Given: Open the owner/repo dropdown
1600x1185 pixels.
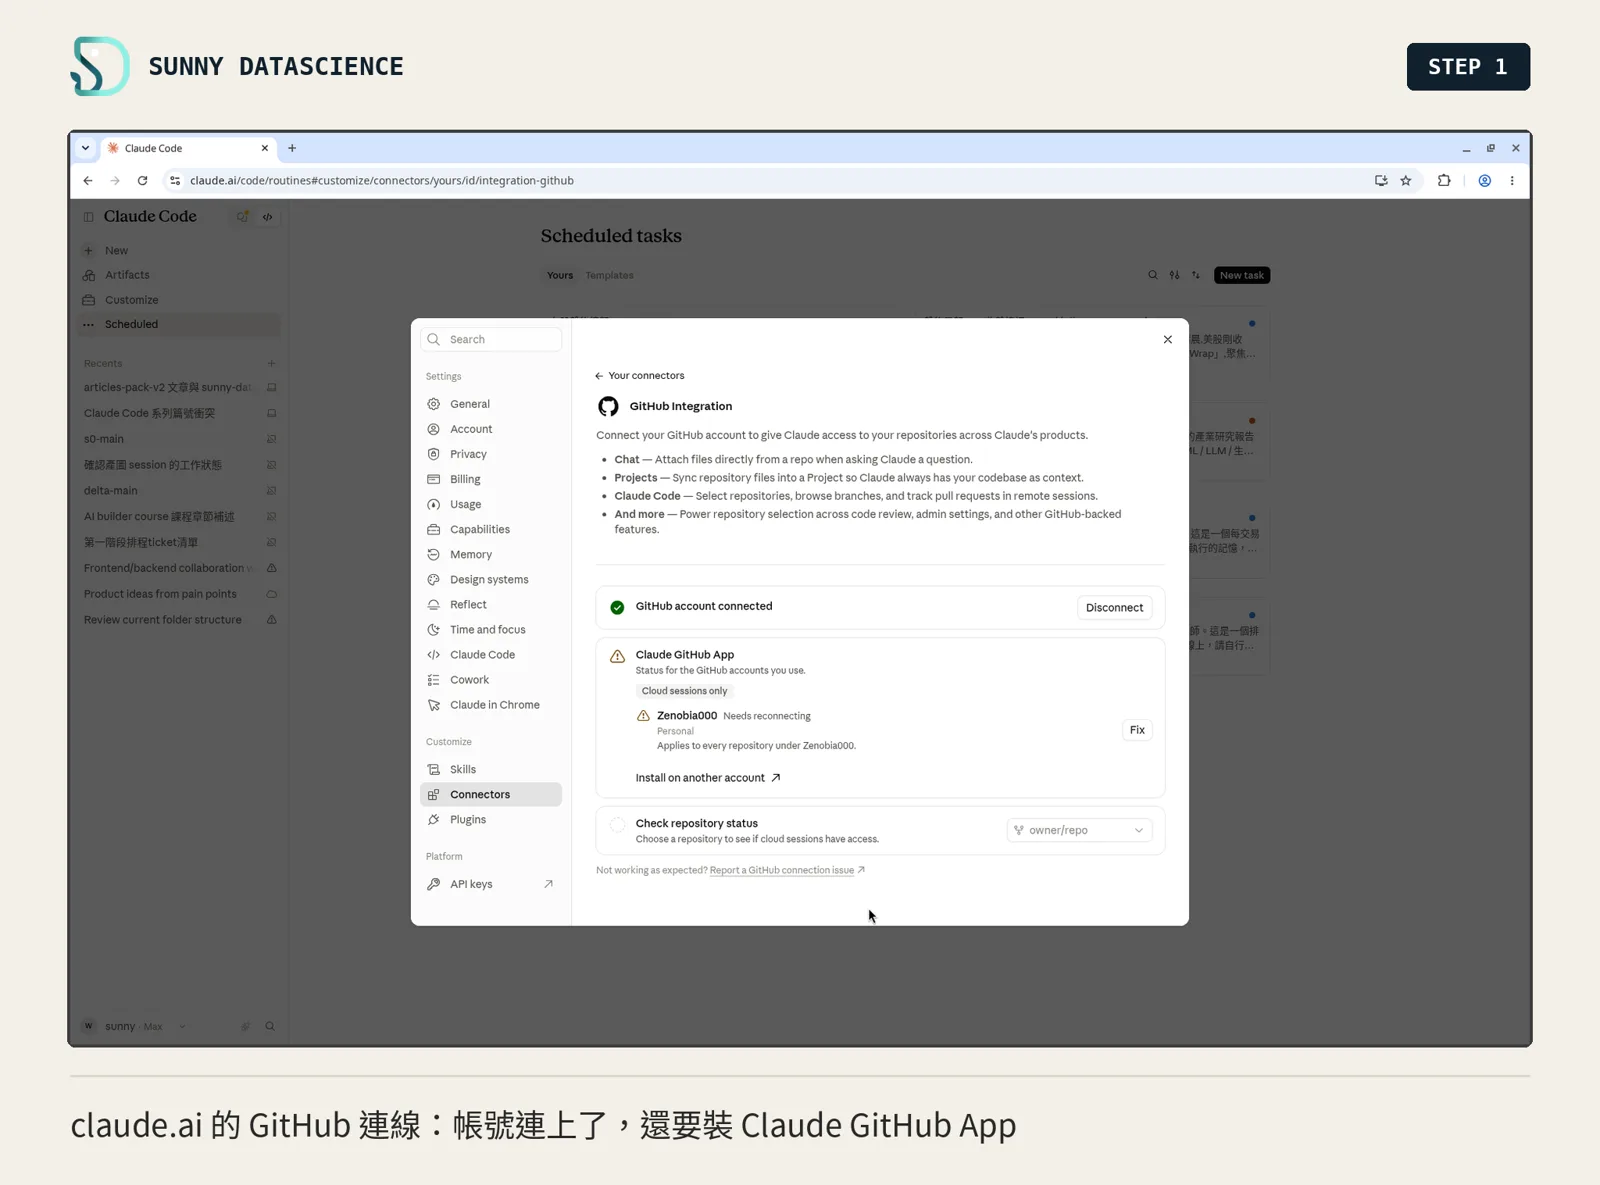Looking at the screenshot, I should pos(1079,830).
